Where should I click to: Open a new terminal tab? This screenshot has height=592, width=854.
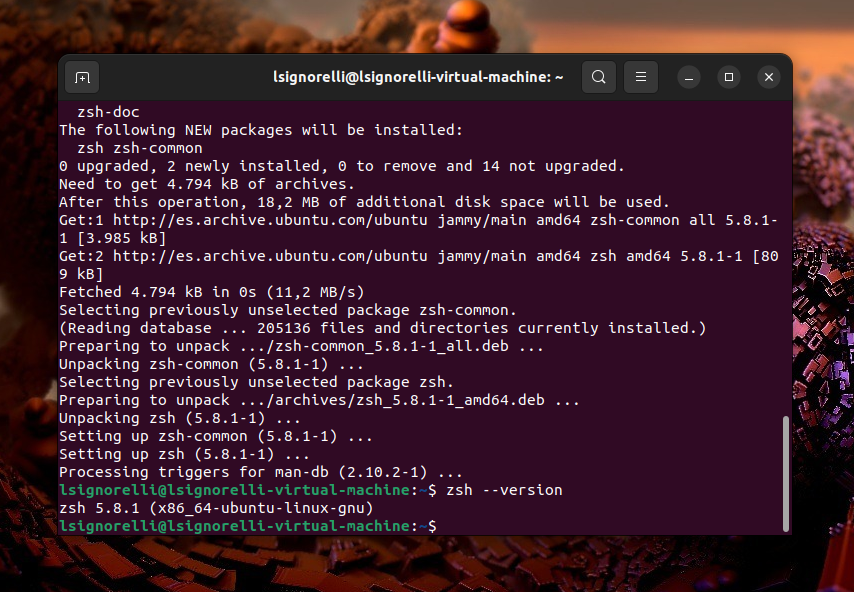pyautogui.click(x=82, y=77)
